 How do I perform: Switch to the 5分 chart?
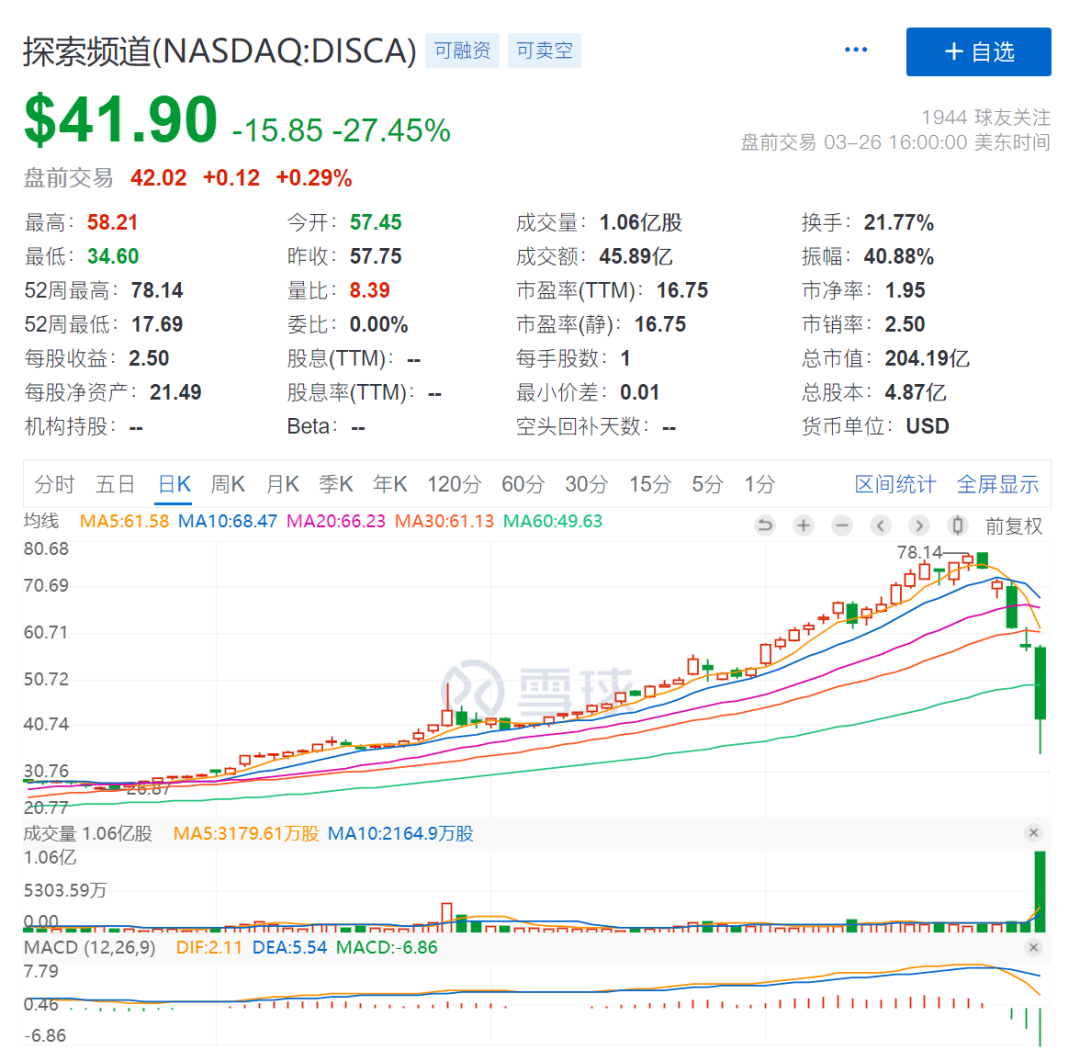[707, 484]
